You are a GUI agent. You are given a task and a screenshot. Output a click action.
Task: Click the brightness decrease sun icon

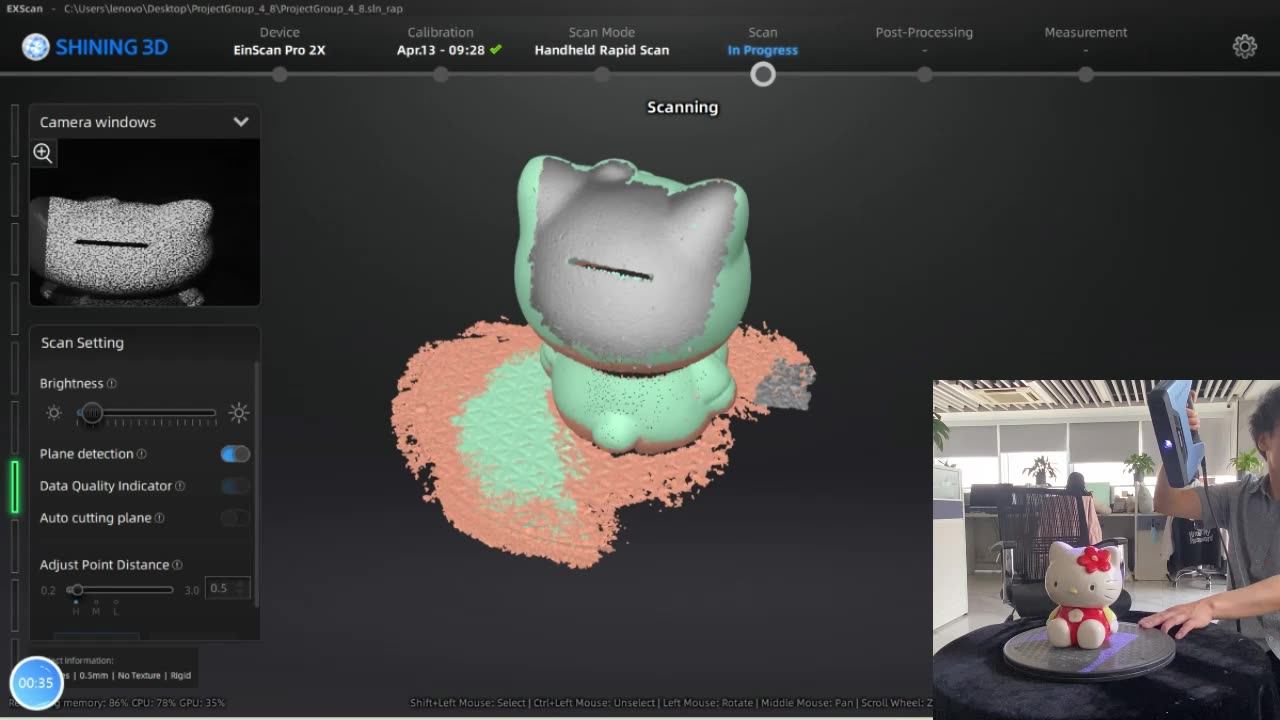coord(53,412)
